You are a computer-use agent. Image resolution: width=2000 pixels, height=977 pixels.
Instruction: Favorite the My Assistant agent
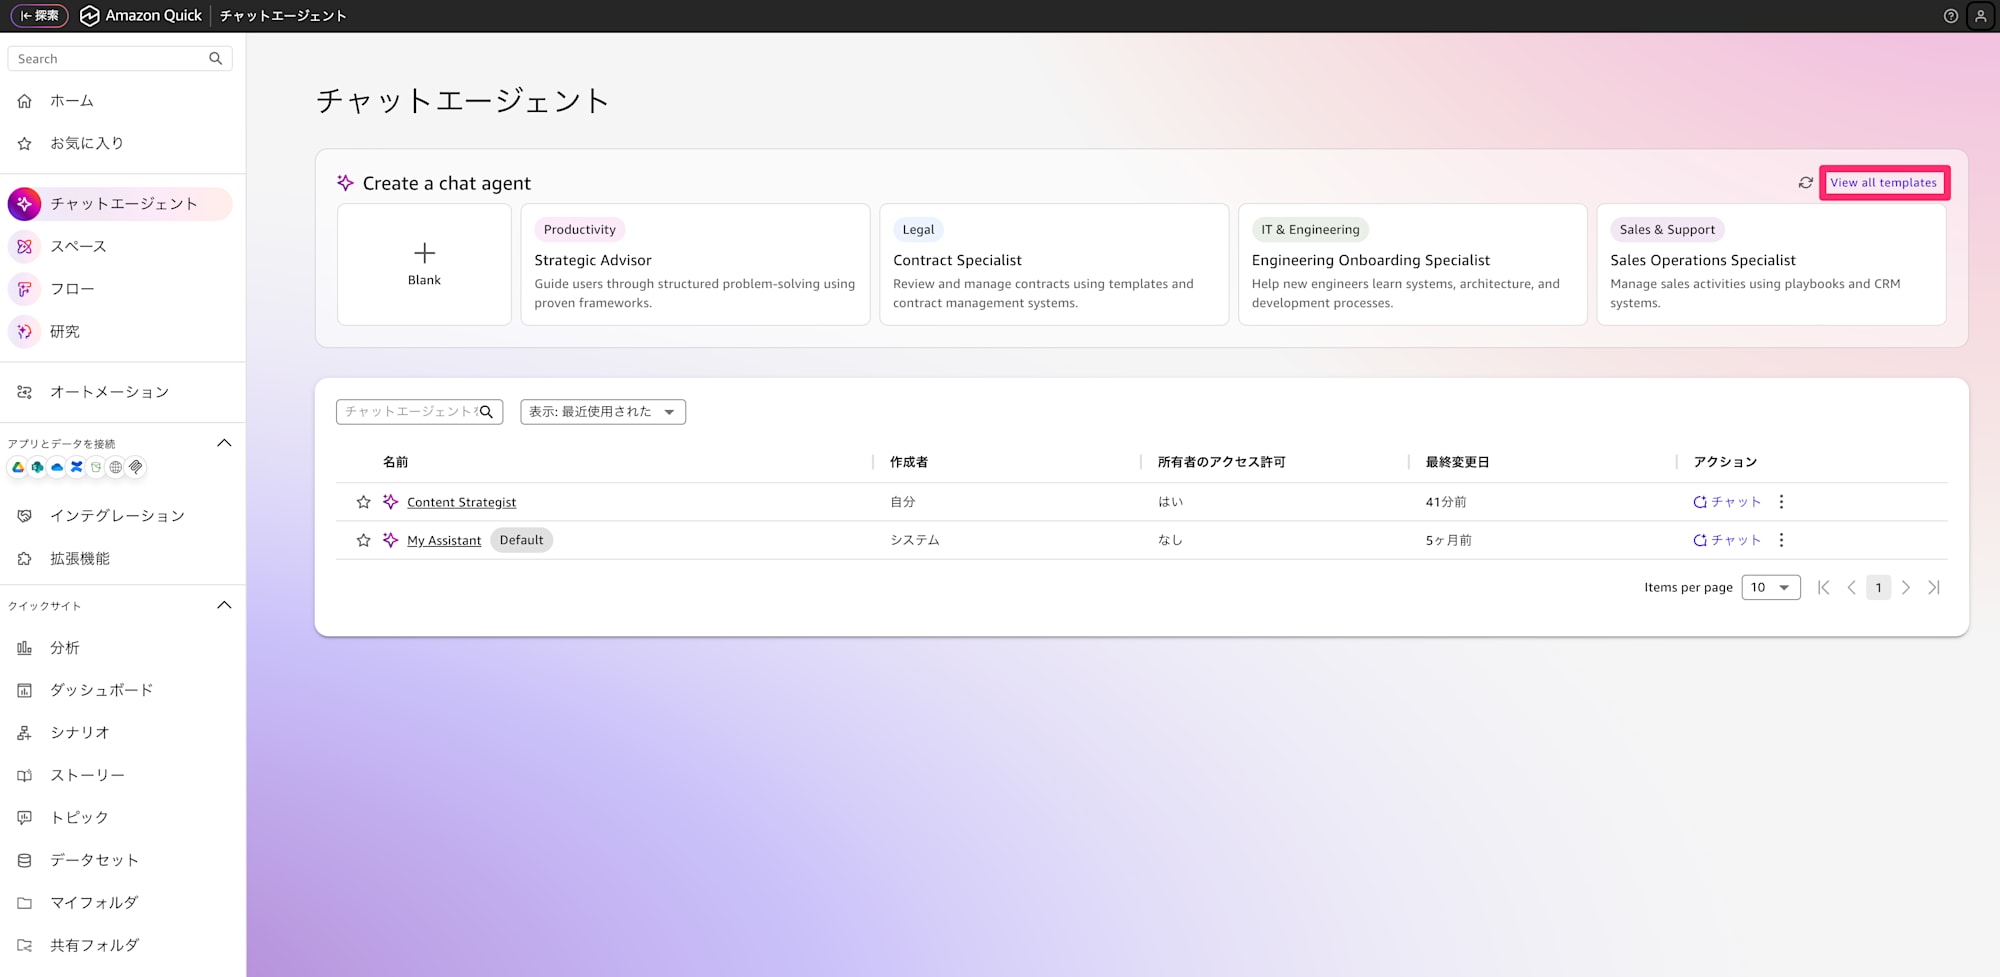point(363,540)
